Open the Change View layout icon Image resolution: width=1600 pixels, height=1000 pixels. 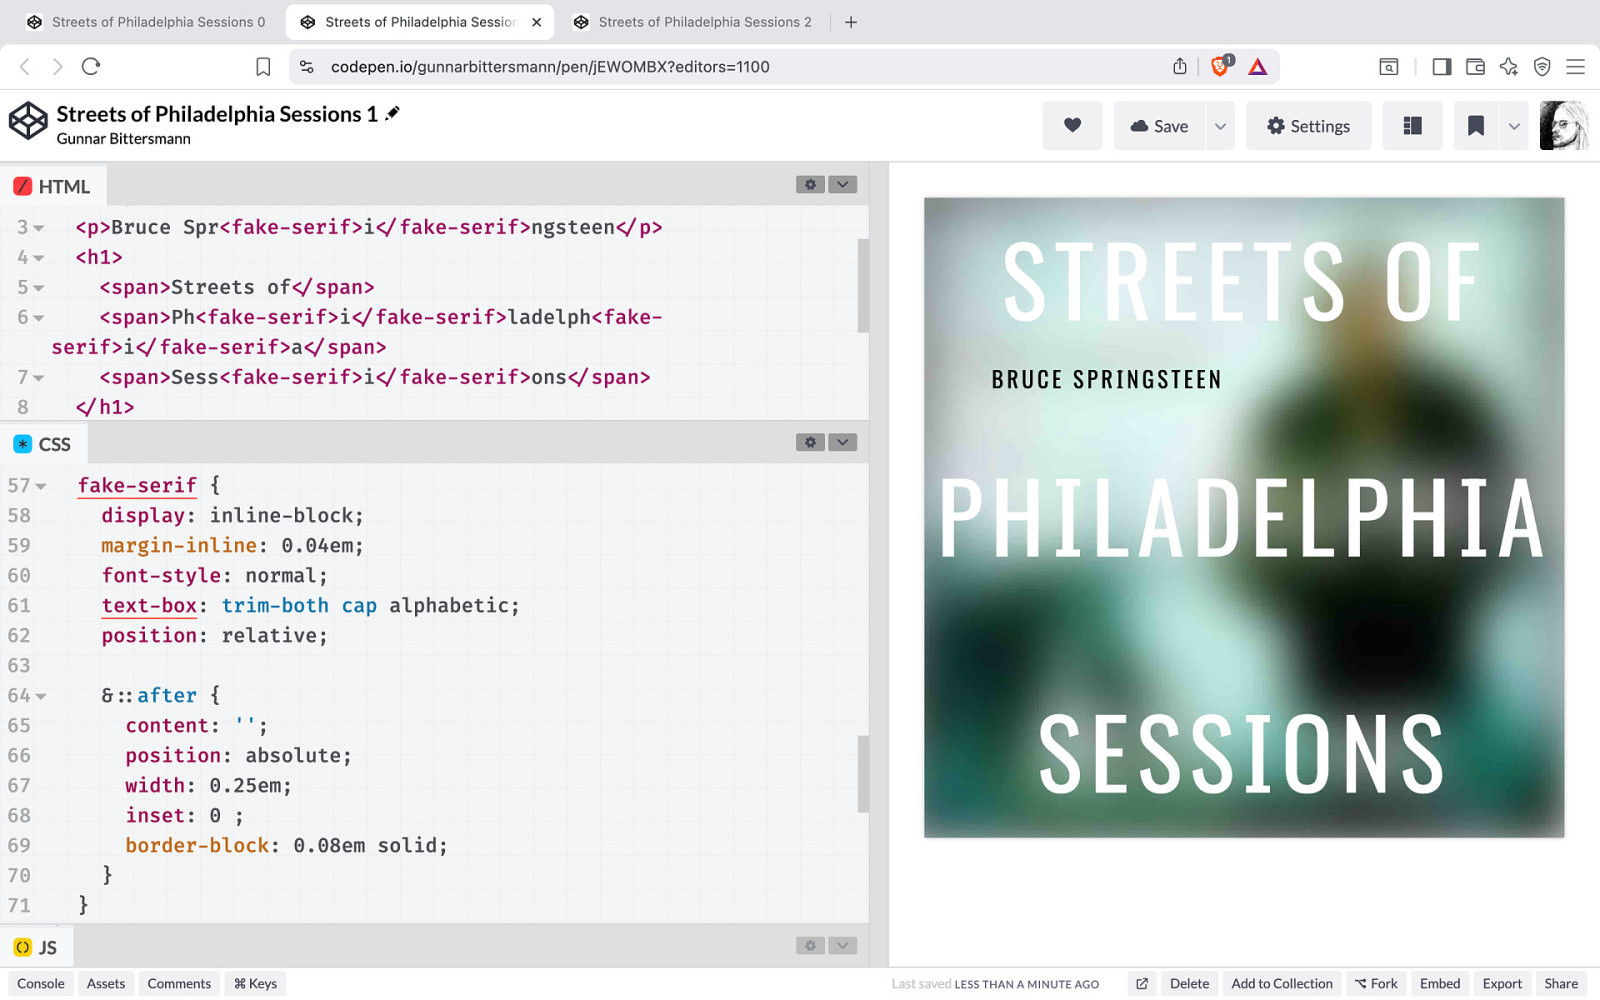[x=1412, y=126]
